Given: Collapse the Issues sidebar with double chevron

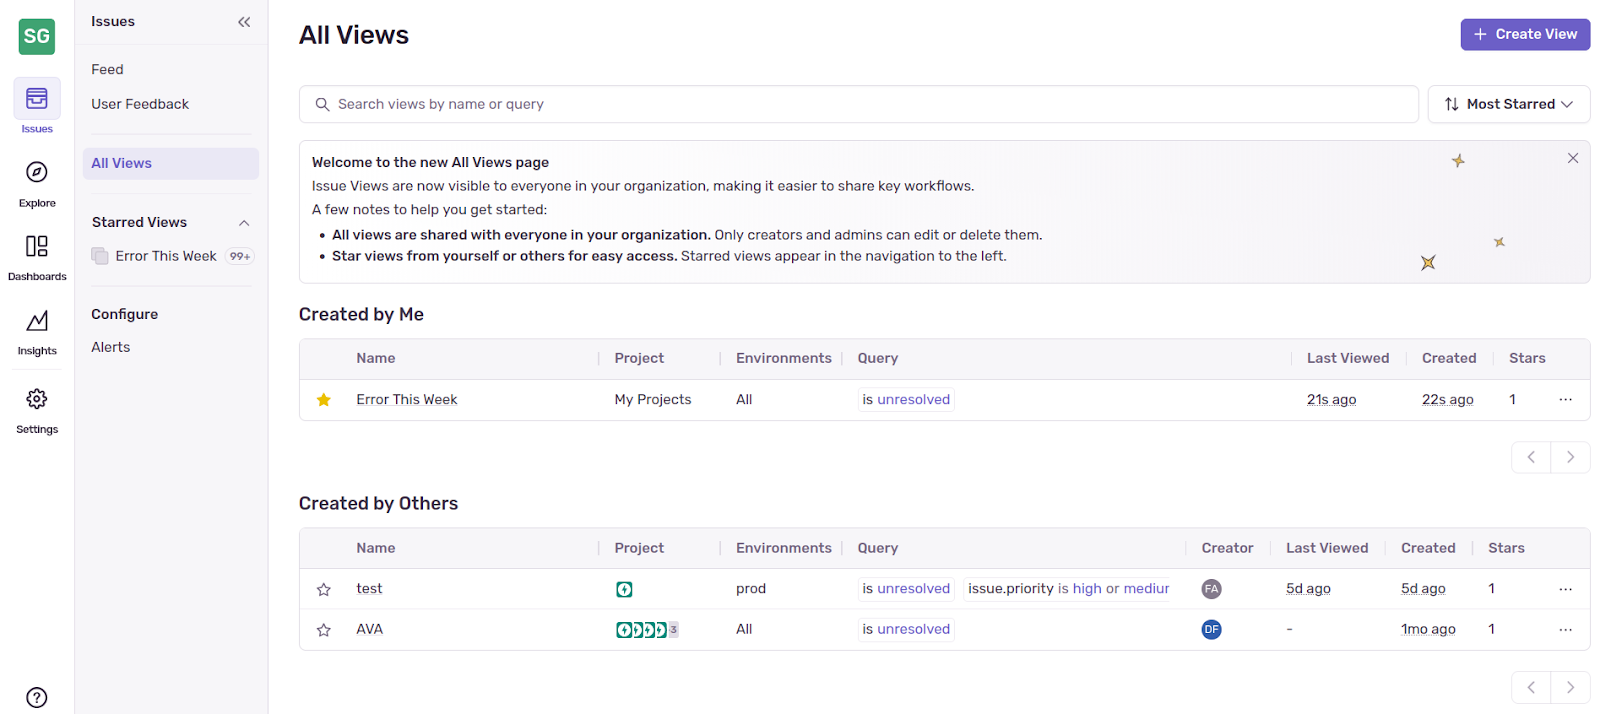Looking at the screenshot, I should (244, 22).
